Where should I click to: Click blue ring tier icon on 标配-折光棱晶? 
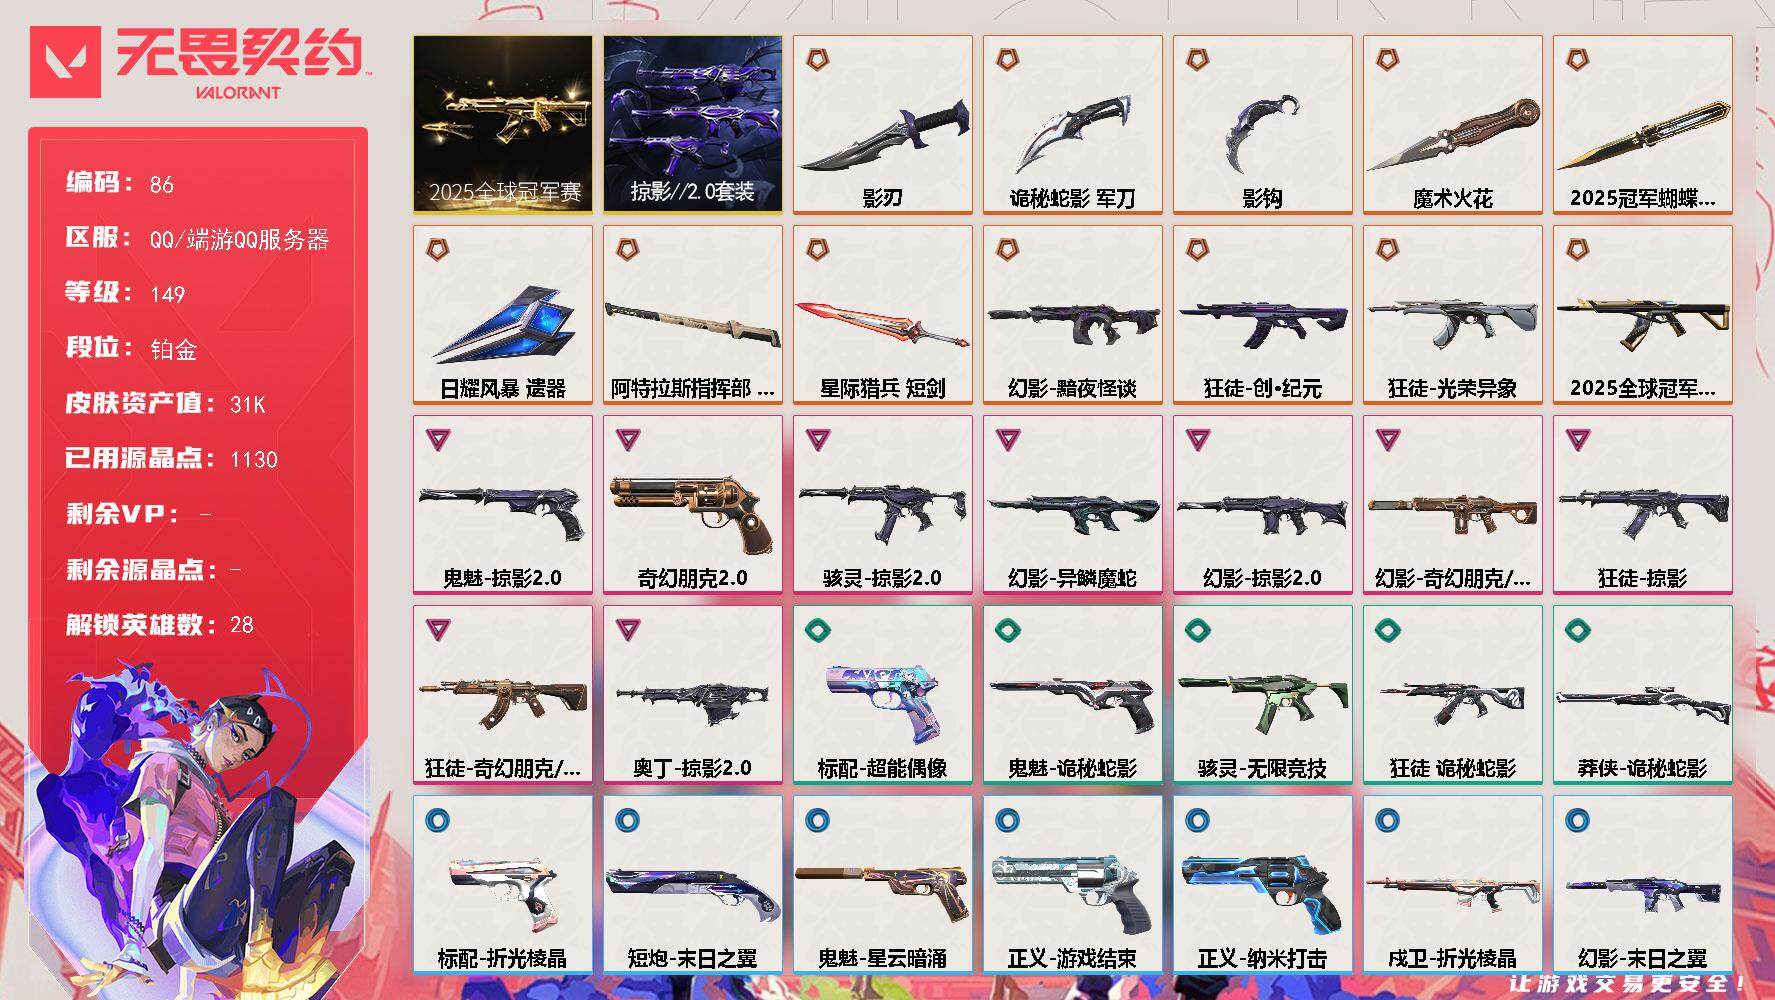coord(438,821)
